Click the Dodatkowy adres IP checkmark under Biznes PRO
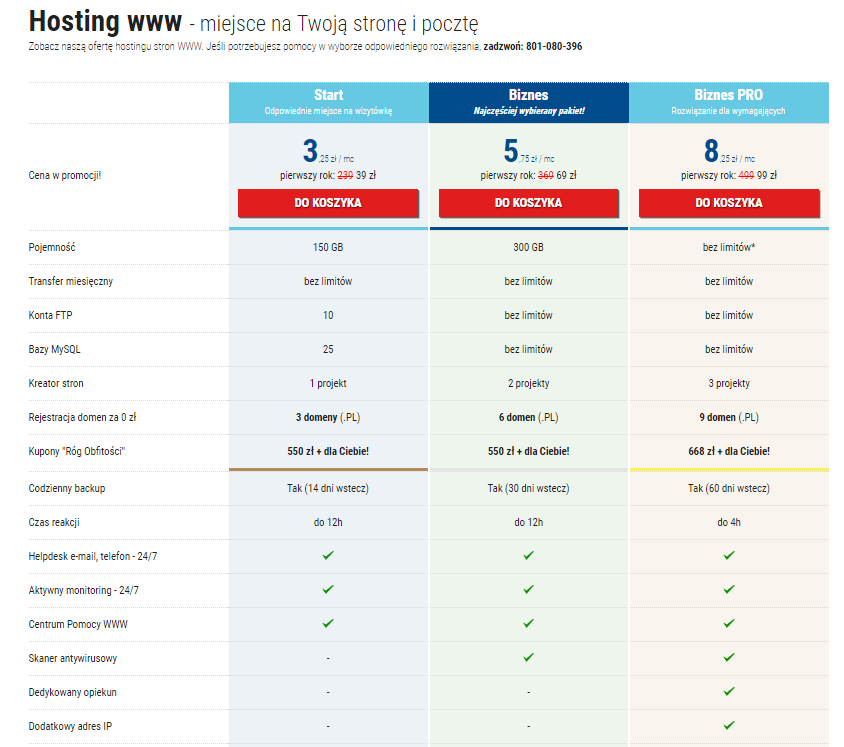 [729, 725]
